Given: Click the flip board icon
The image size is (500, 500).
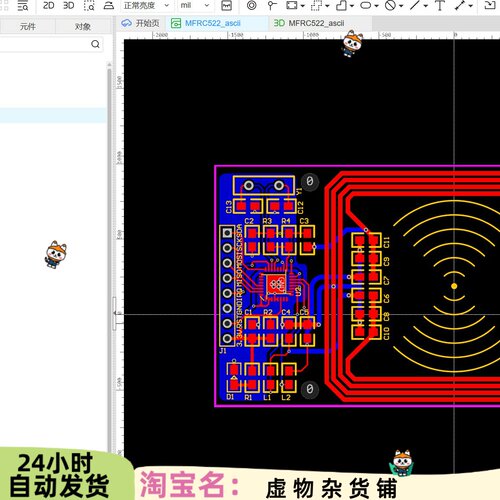Looking at the screenshot, I should [109, 5].
